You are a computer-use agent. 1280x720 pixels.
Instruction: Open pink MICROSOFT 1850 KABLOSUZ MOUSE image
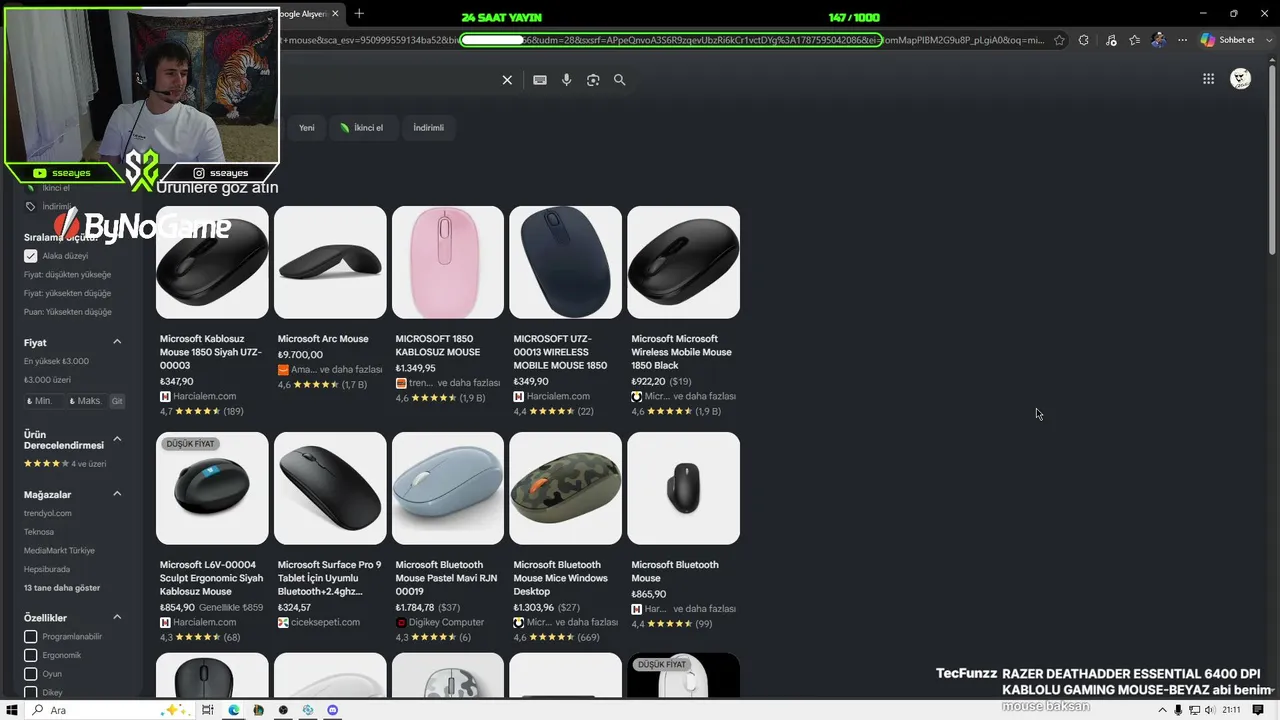[x=448, y=262]
